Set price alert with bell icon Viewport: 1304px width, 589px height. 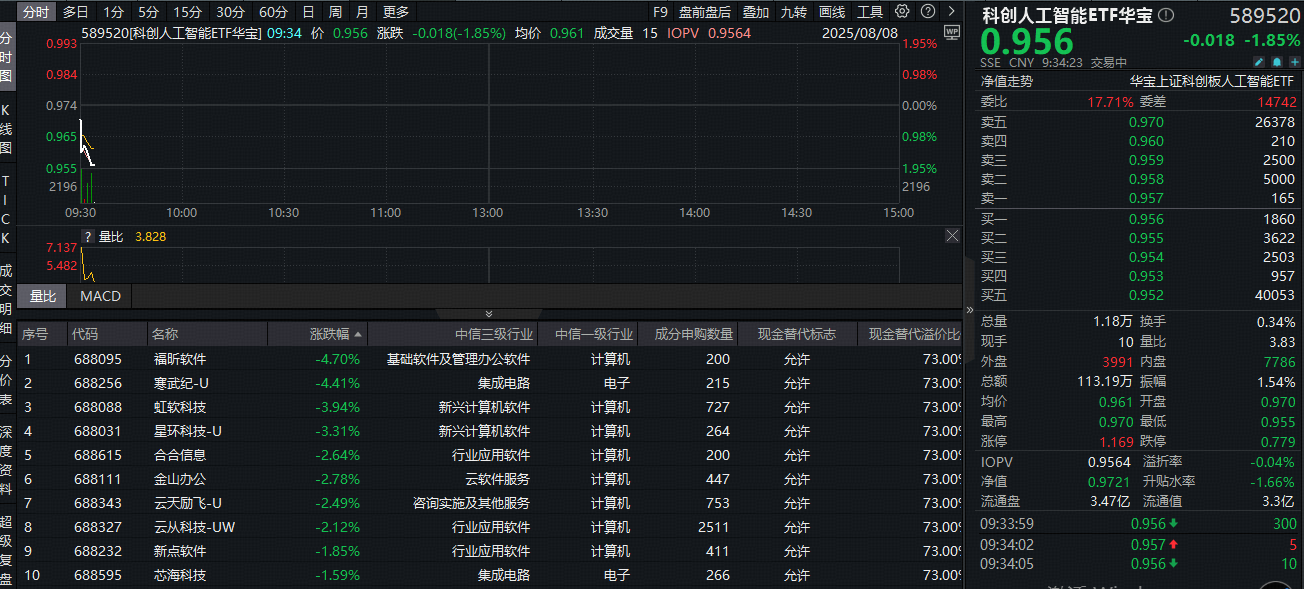pos(1276,62)
